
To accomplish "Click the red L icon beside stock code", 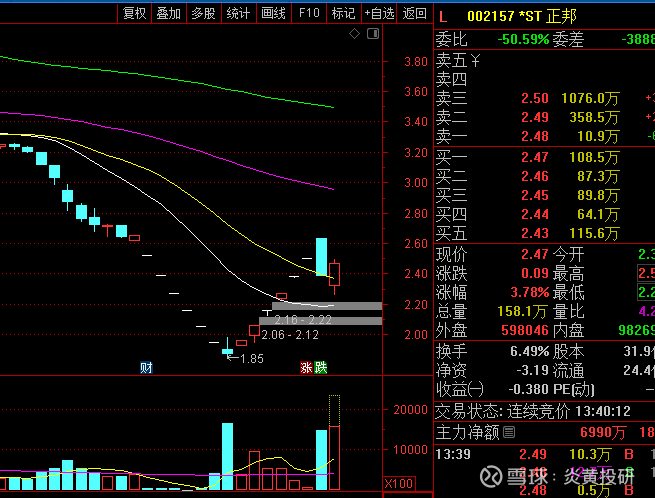I will 443,16.
